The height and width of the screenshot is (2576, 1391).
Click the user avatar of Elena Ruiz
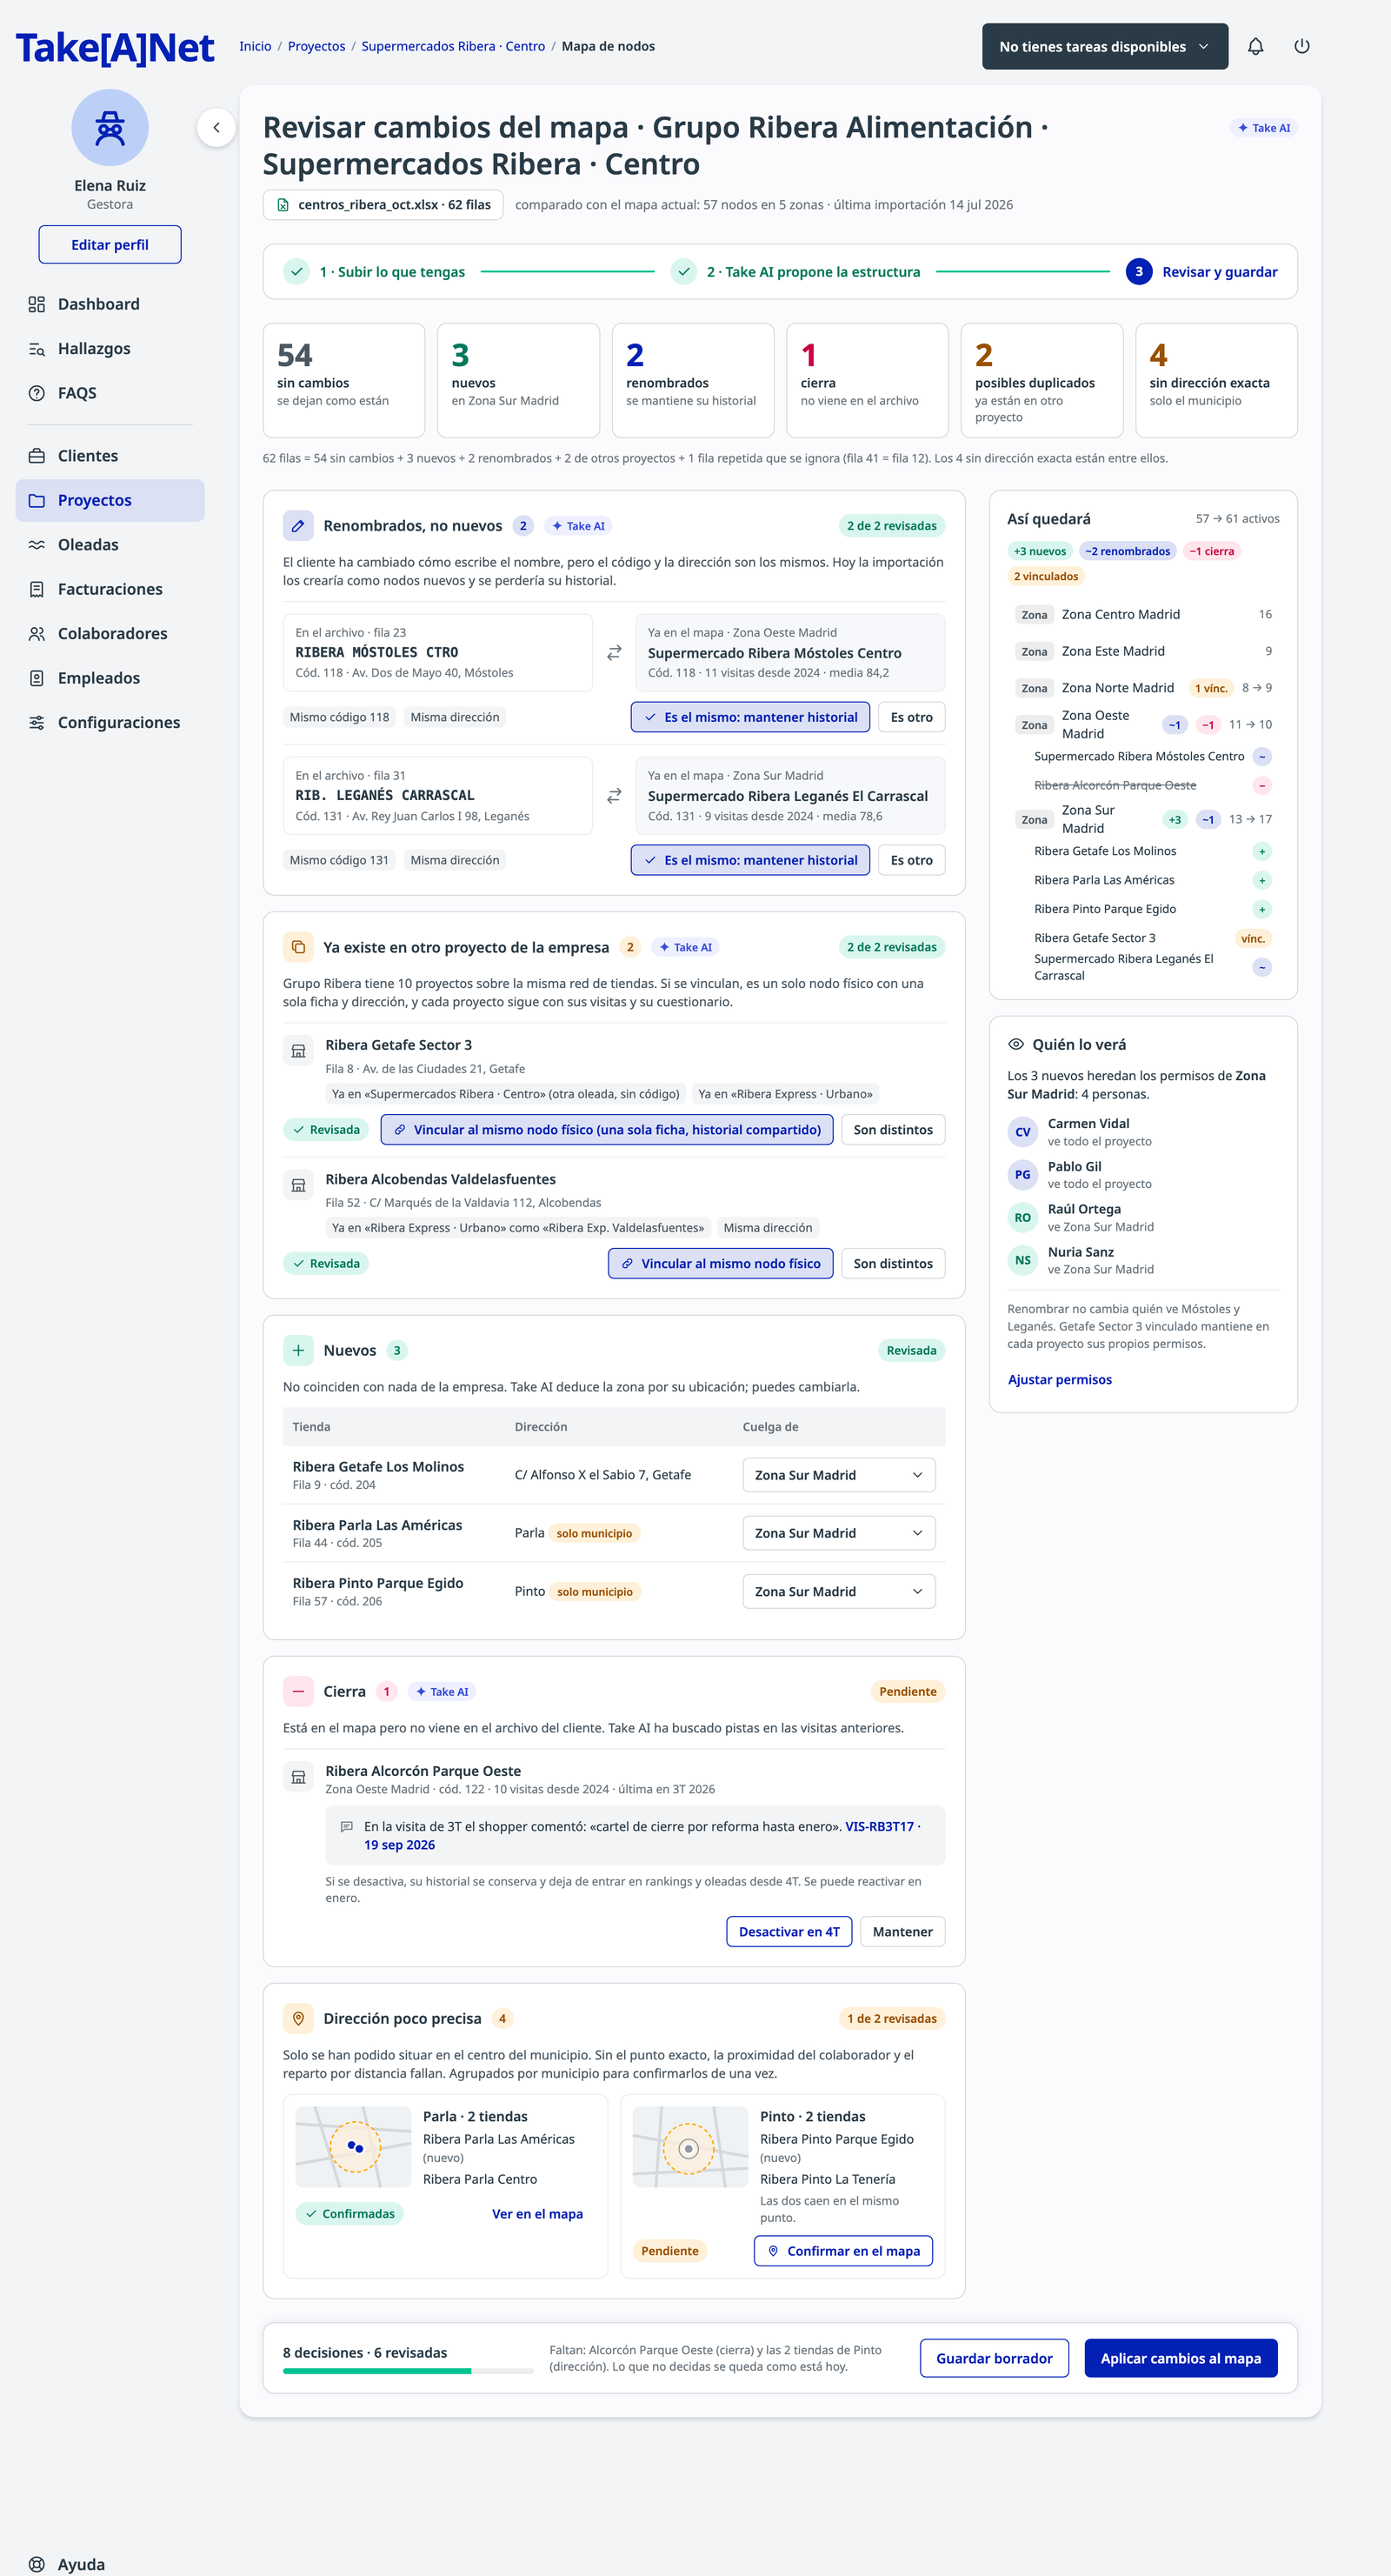[x=110, y=128]
